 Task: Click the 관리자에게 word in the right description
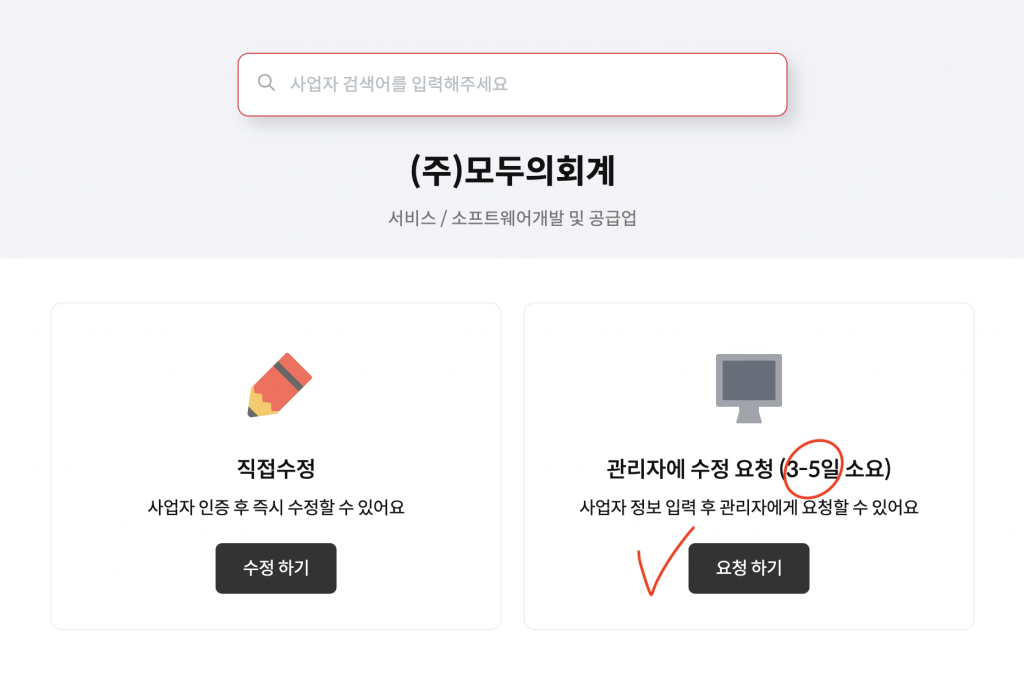(758, 507)
